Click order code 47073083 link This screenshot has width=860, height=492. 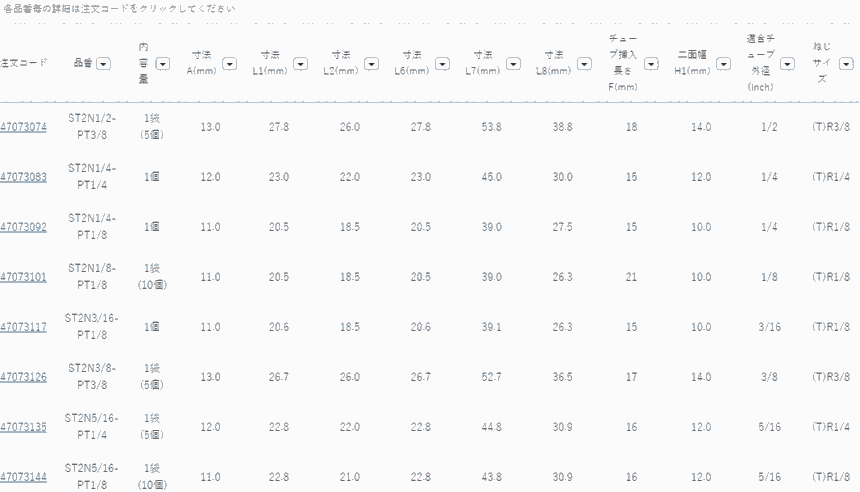point(23,177)
